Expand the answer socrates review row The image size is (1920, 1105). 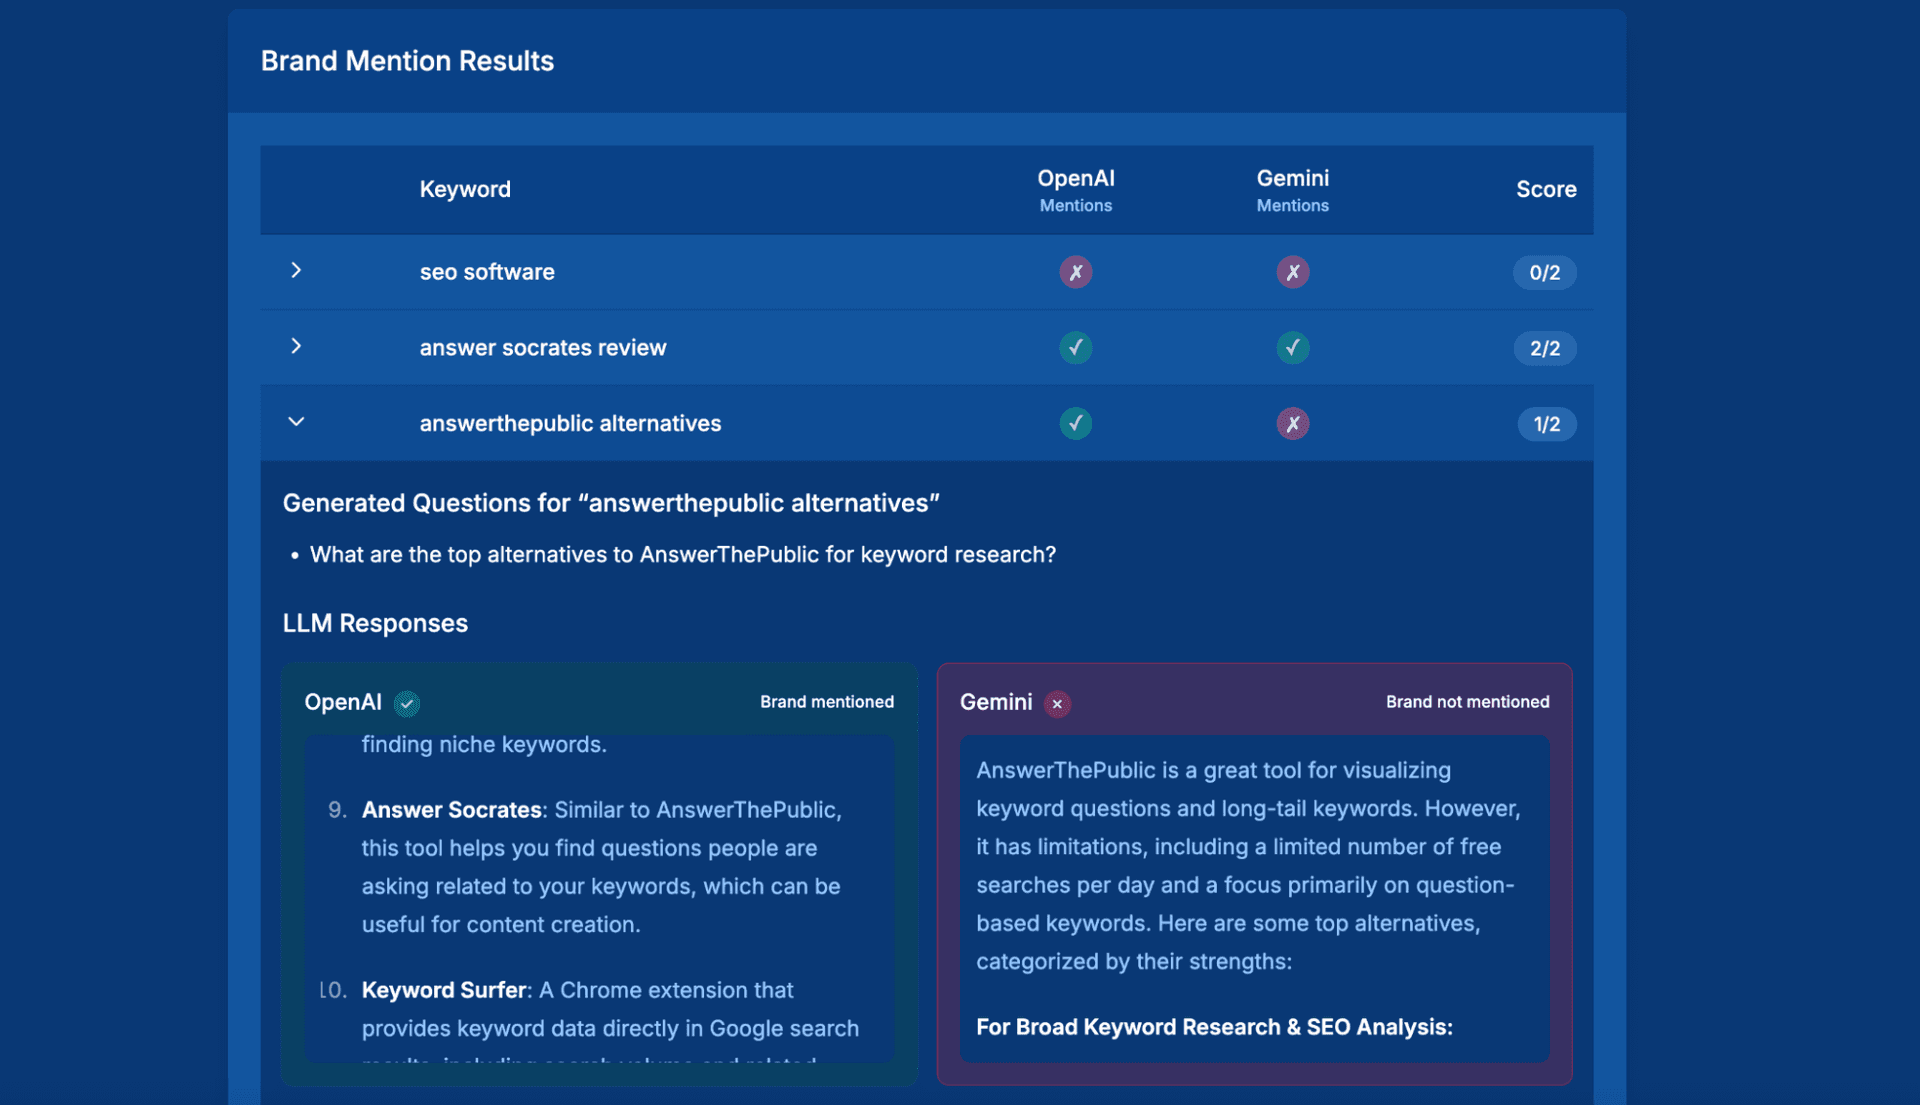click(x=296, y=346)
